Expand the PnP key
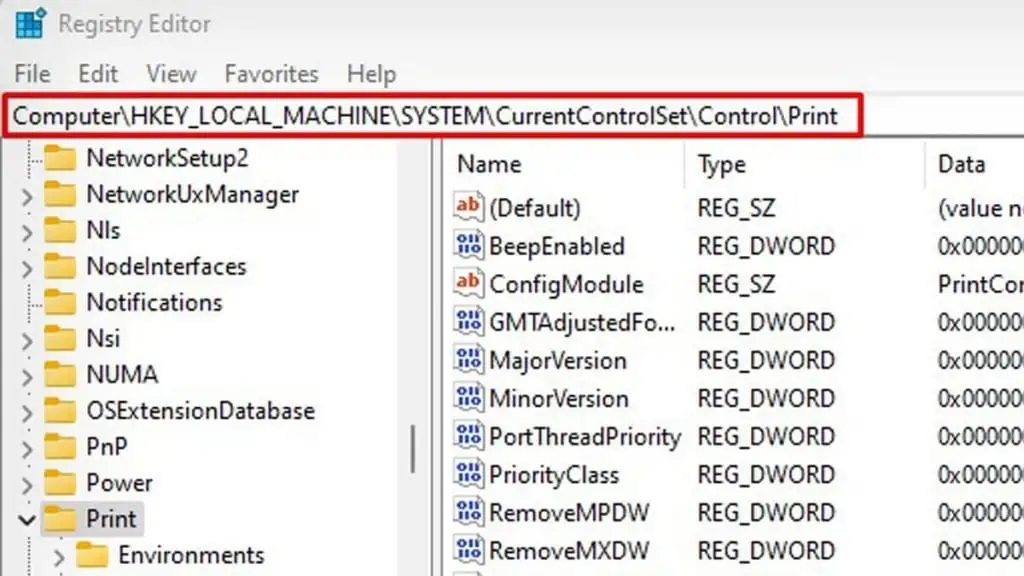This screenshot has width=1024, height=576. (x=26, y=448)
